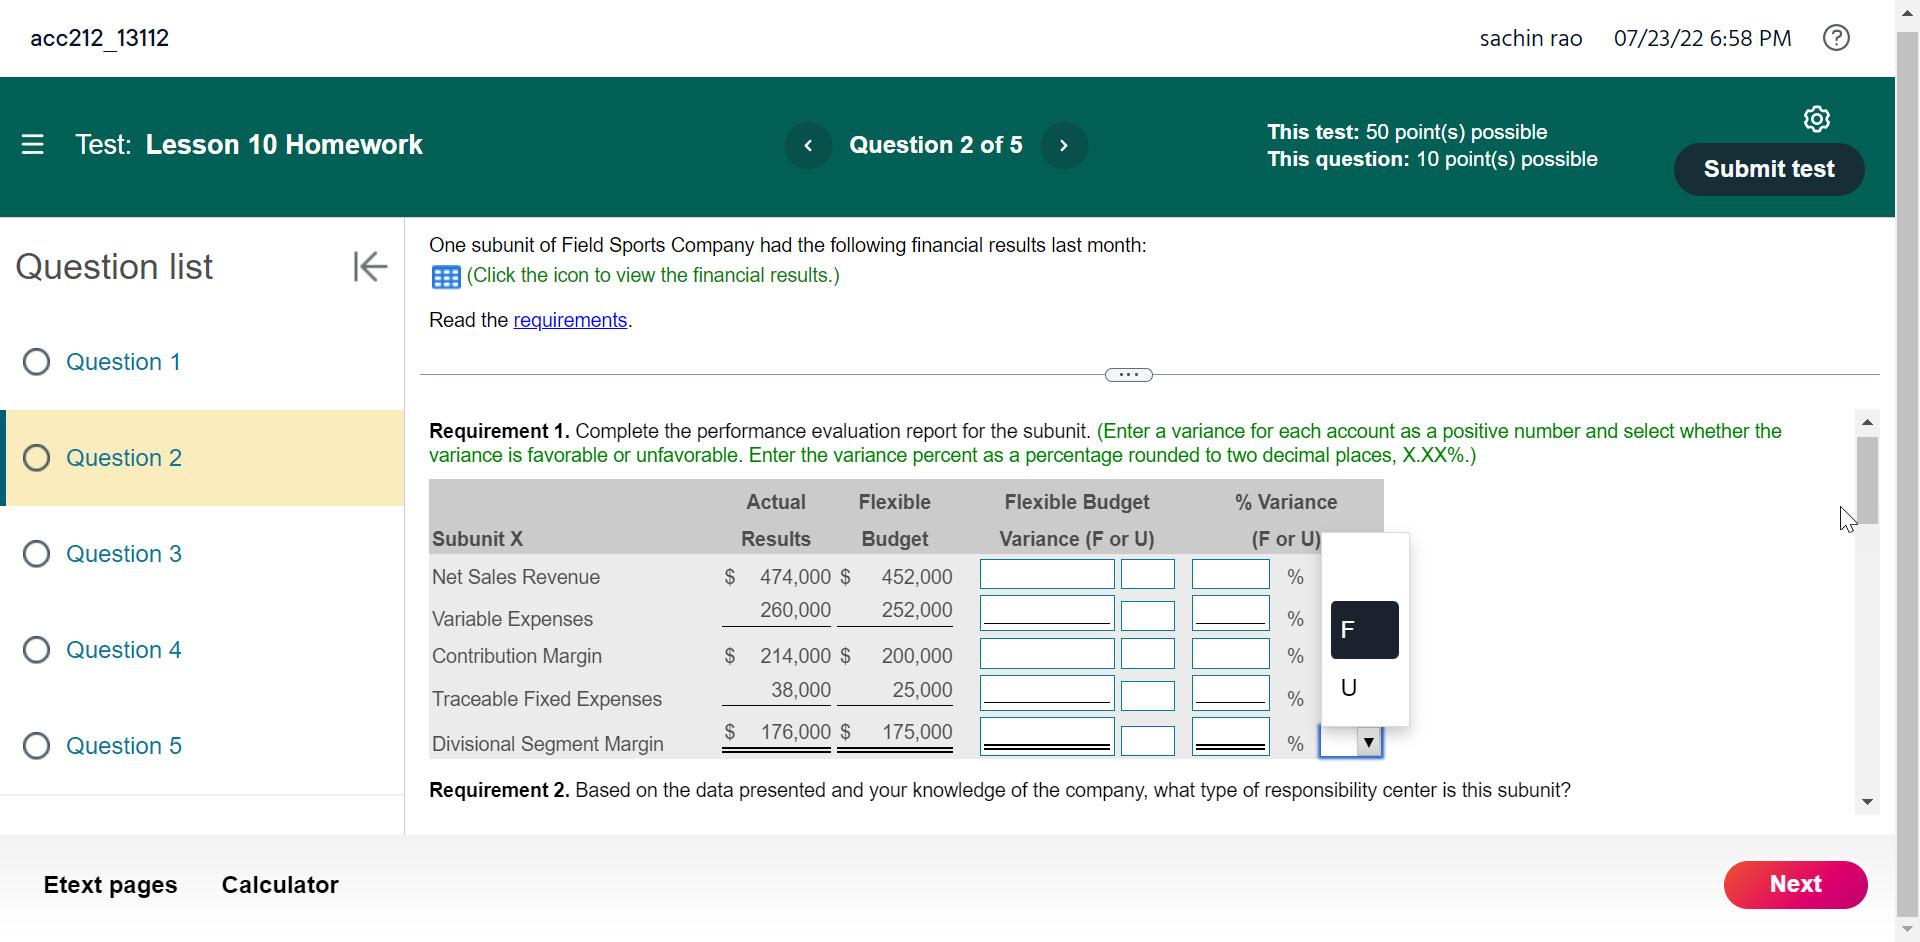Open the test settings gear icon
The width and height of the screenshot is (1920, 942).
tap(1816, 119)
